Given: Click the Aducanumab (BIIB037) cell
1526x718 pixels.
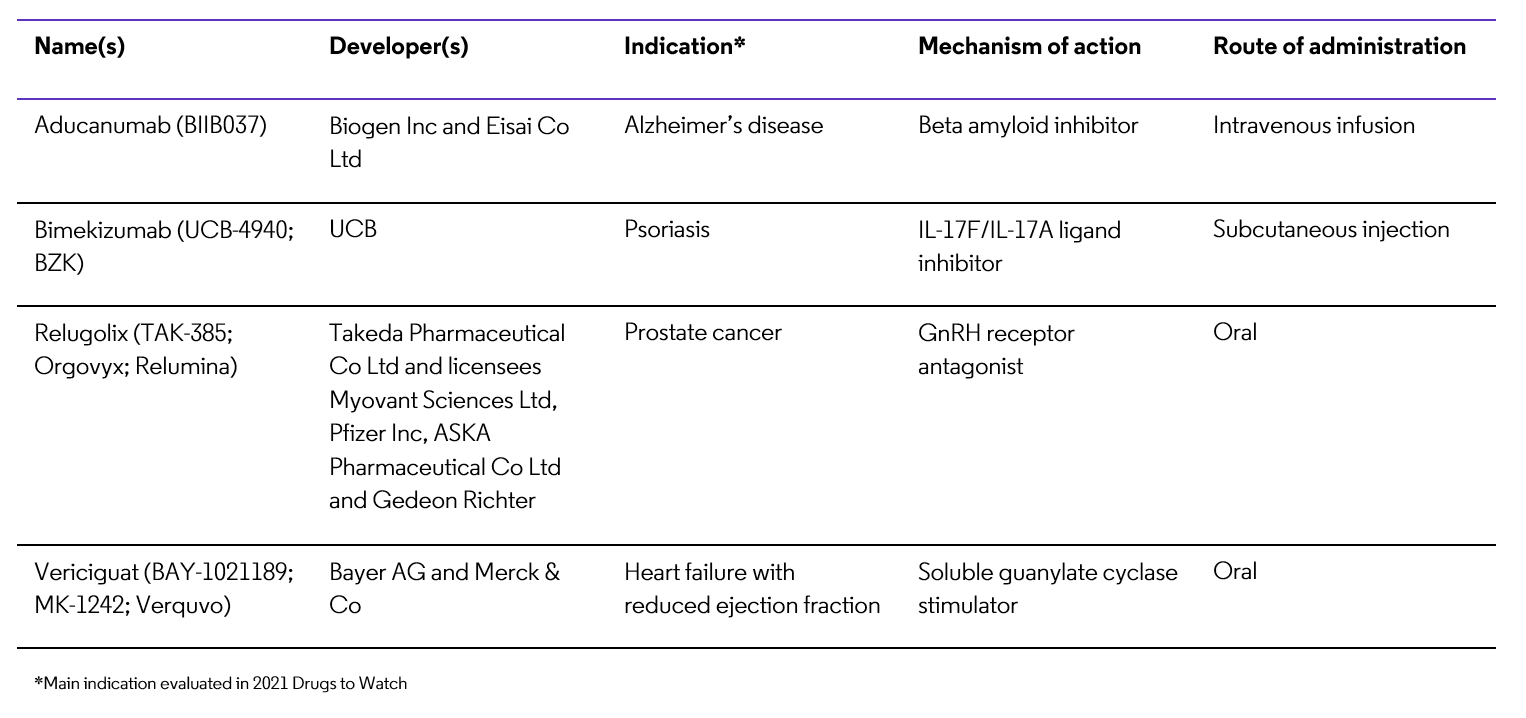Looking at the screenshot, I should 150,126.
